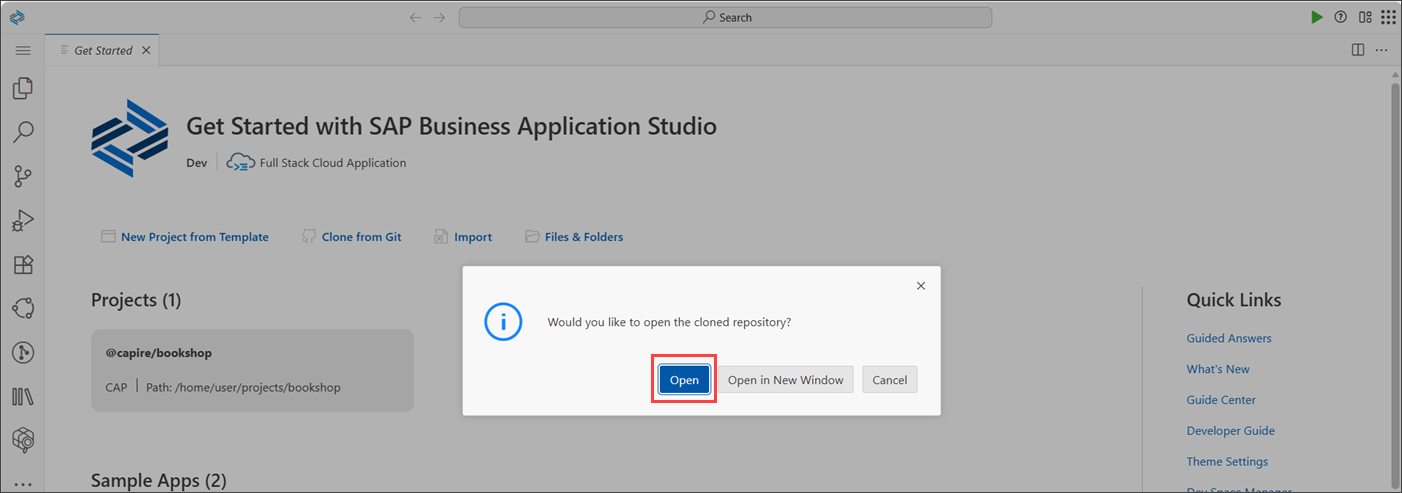Split the editor to the right
This screenshot has width=1402, height=493.
(1357, 50)
